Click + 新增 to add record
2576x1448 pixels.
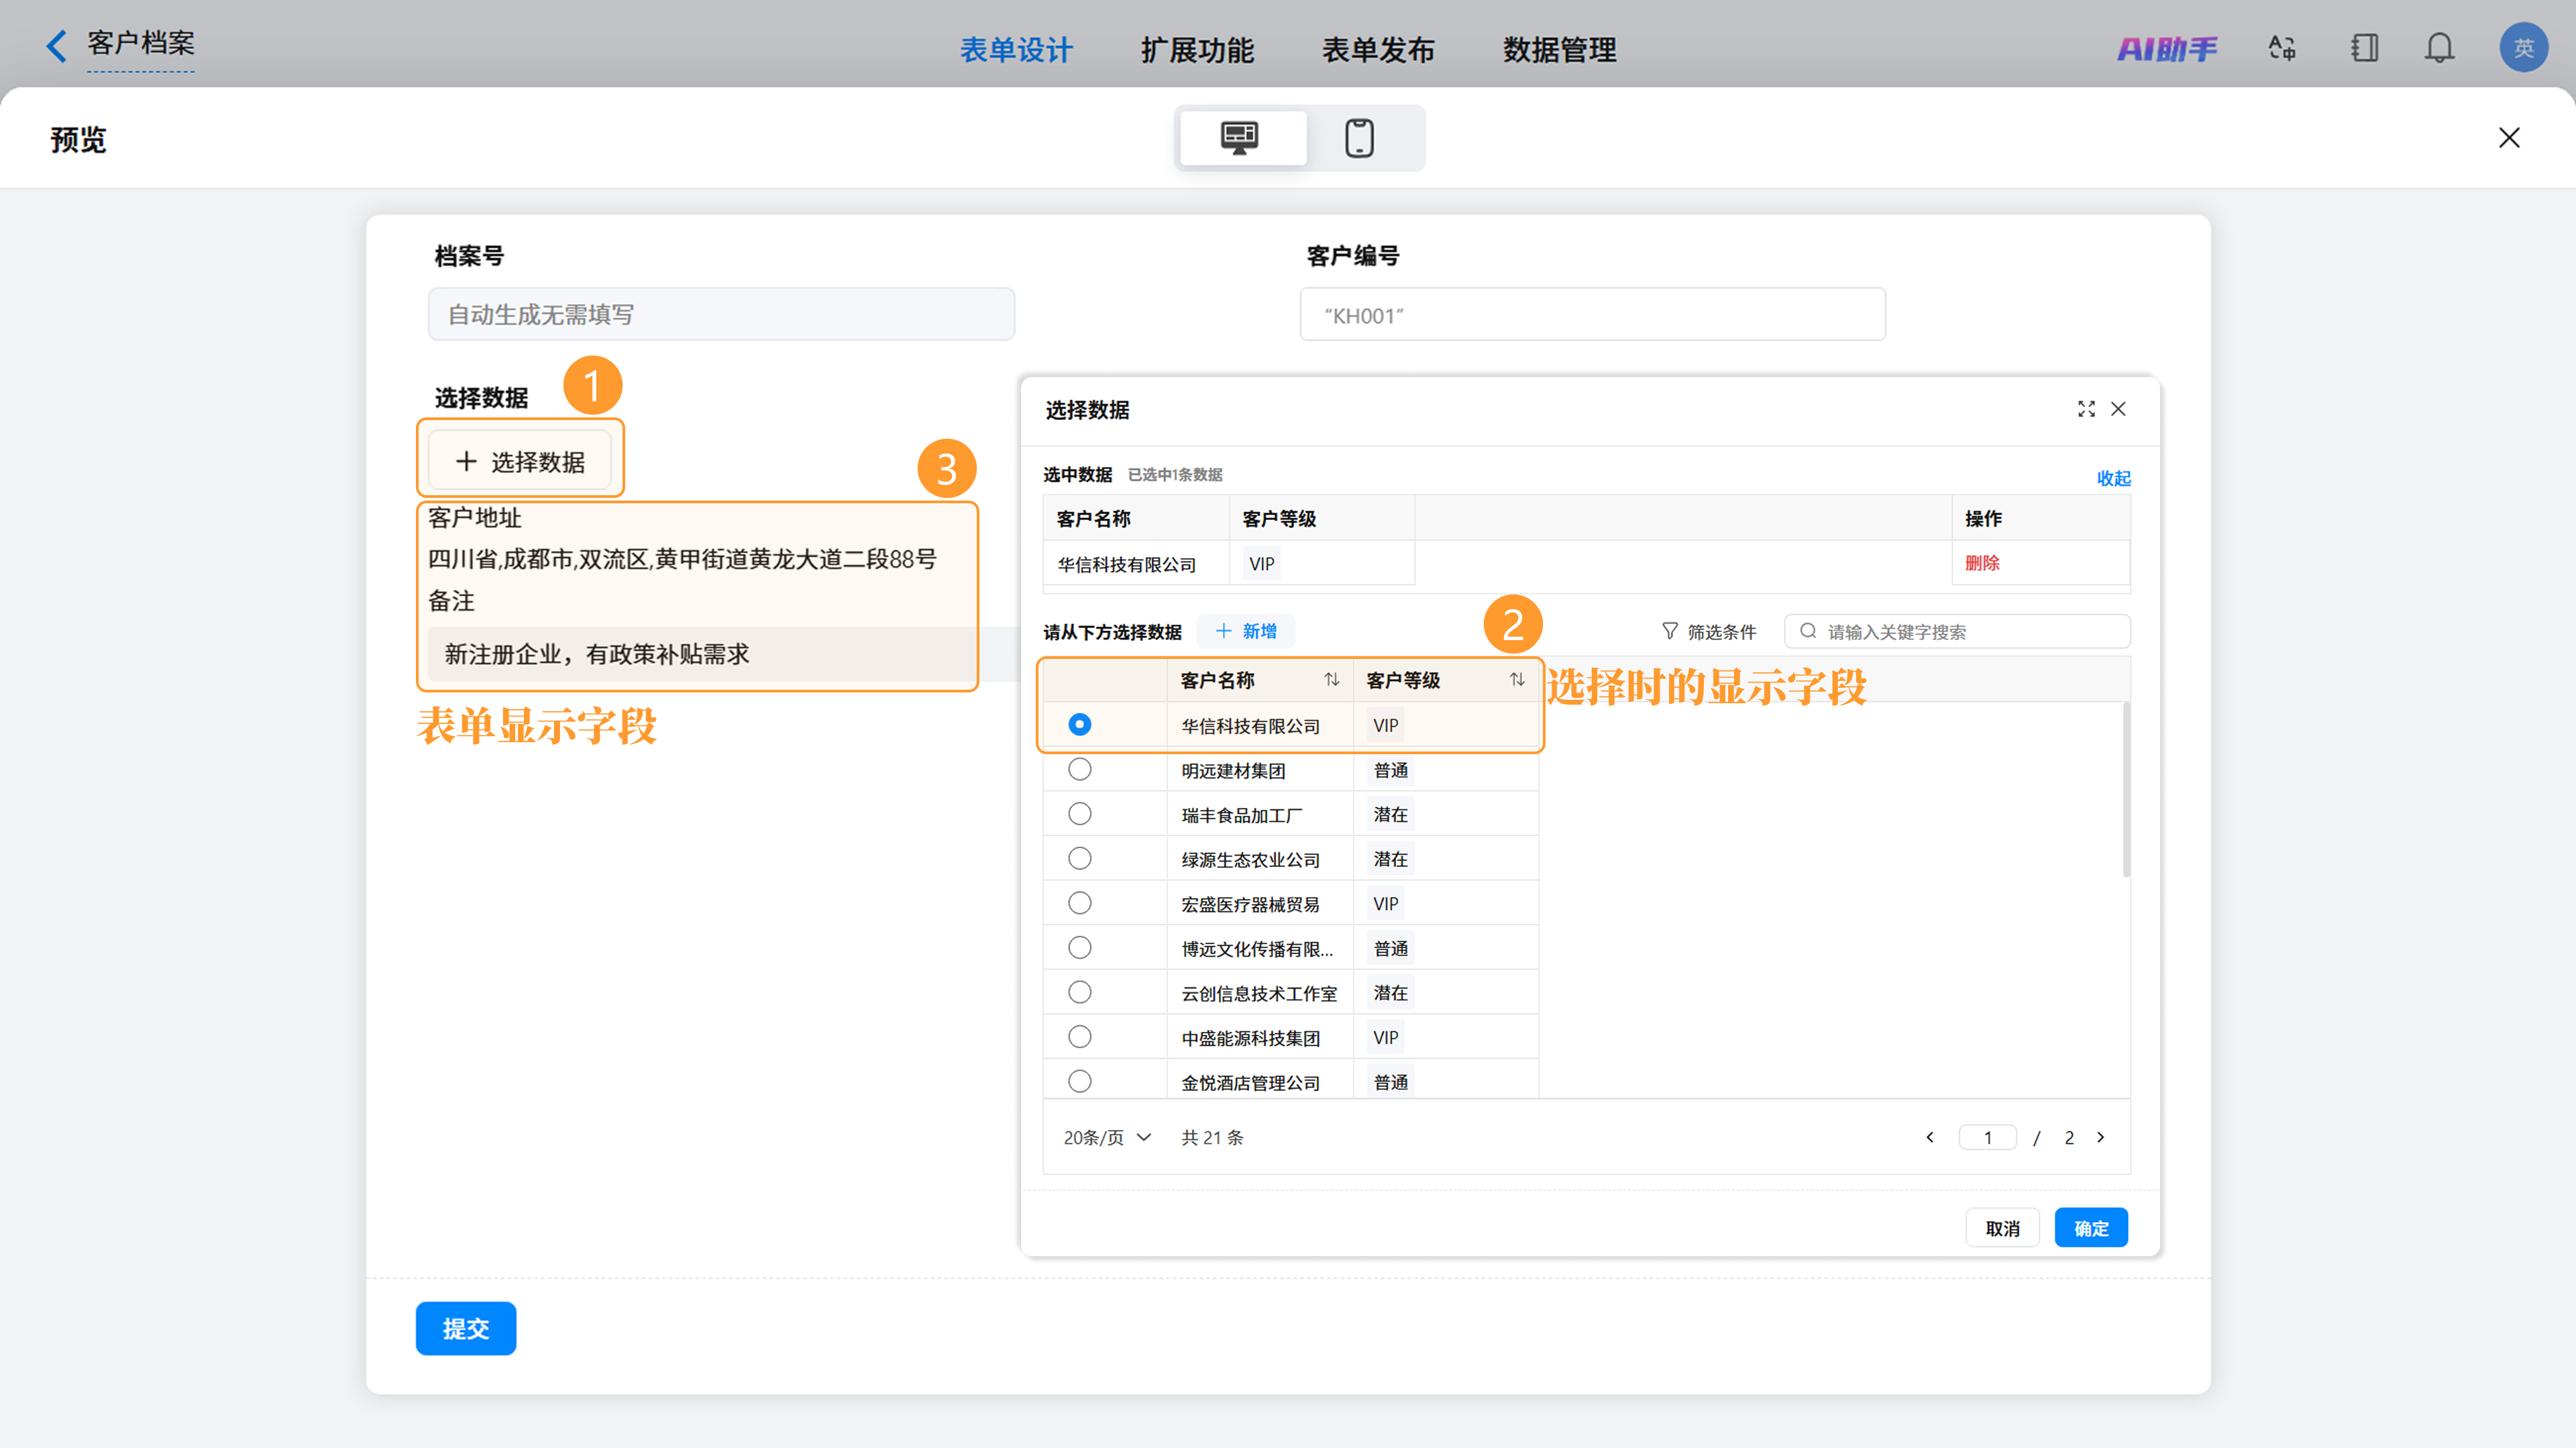[x=1246, y=631]
